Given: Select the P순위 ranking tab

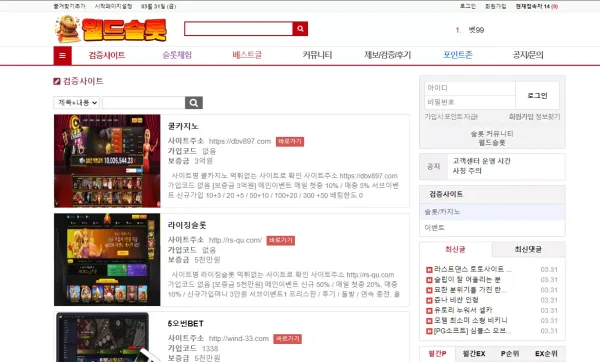Looking at the screenshot, I should [510, 354].
